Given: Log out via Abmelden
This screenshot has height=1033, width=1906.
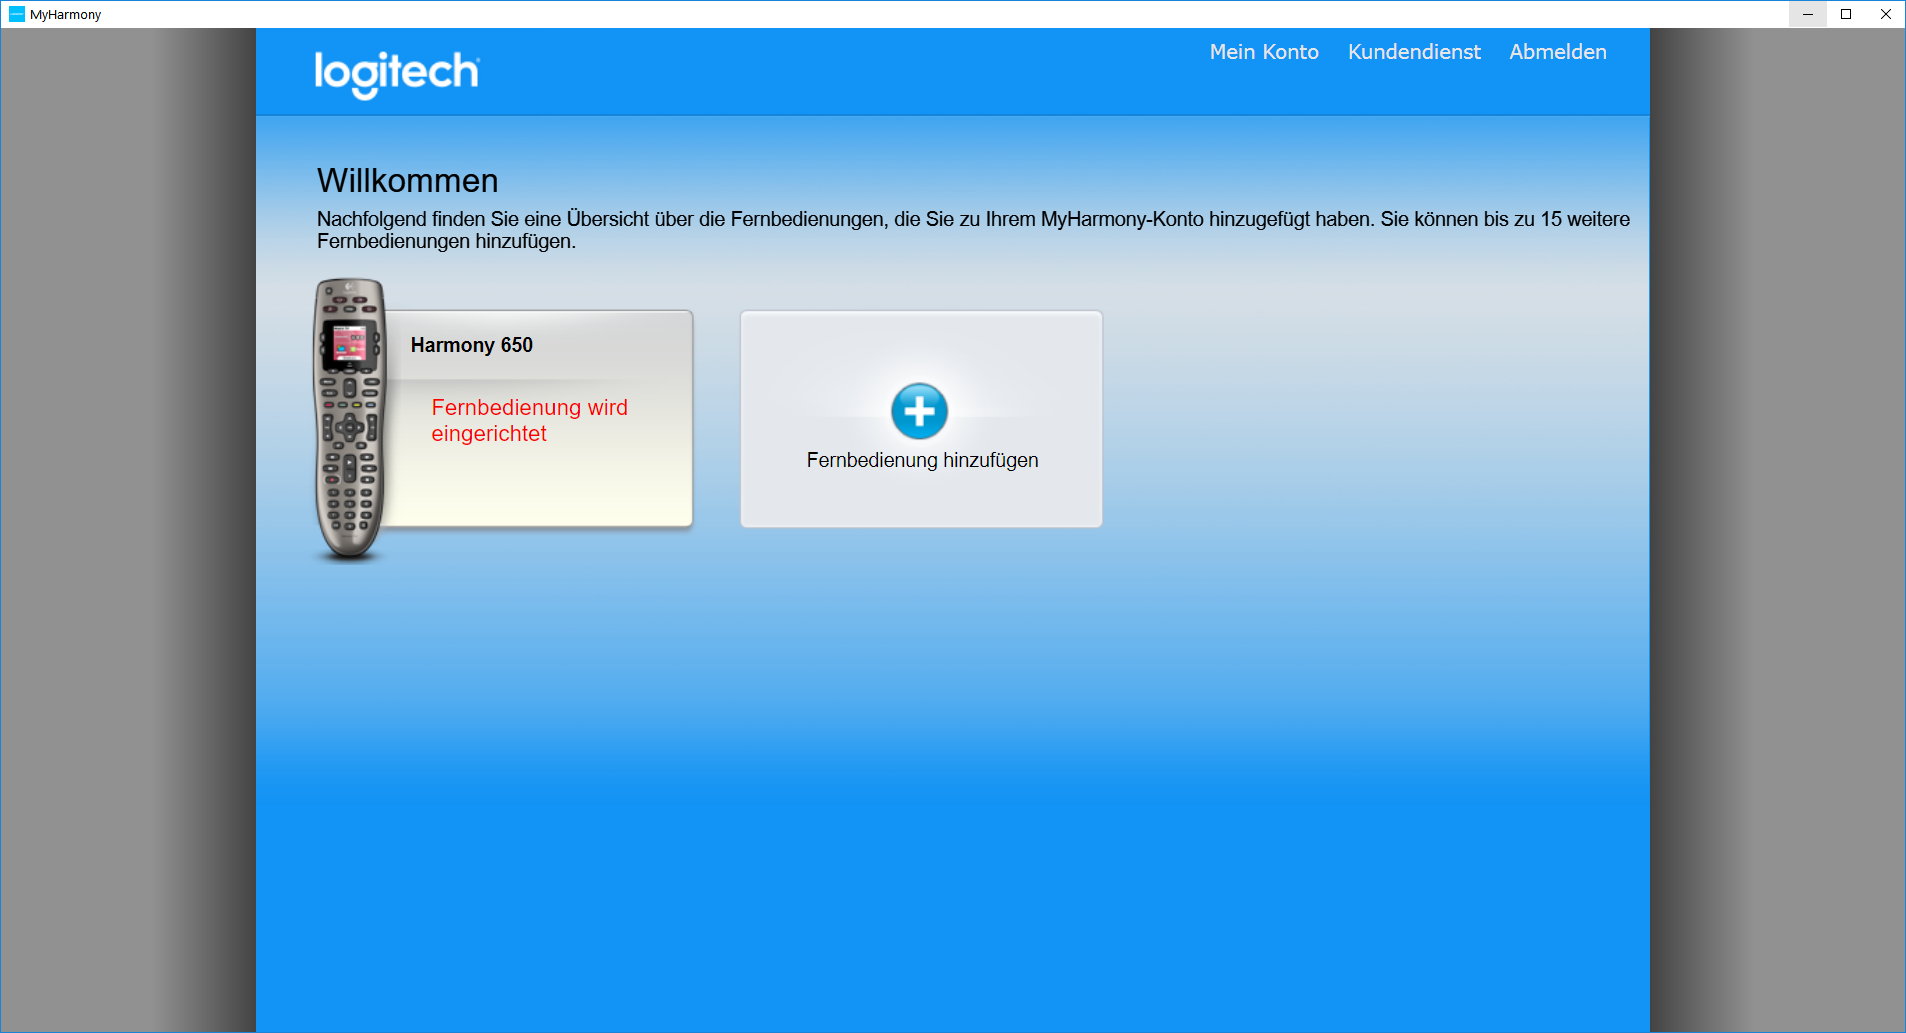Looking at the screenshot, I should (1557, 52).
